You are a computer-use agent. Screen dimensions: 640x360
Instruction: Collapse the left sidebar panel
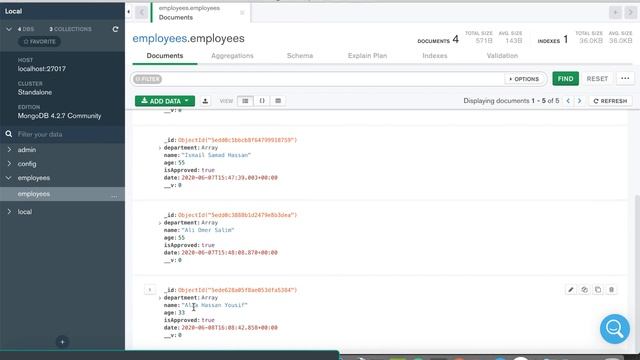point(129,12)
